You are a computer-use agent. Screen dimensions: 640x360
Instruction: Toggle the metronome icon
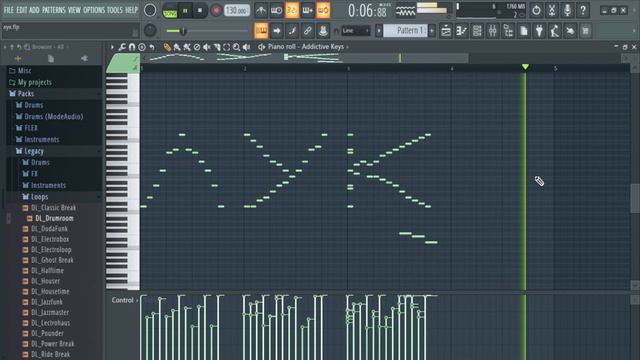pyautogui.click(x=261, y=10)
